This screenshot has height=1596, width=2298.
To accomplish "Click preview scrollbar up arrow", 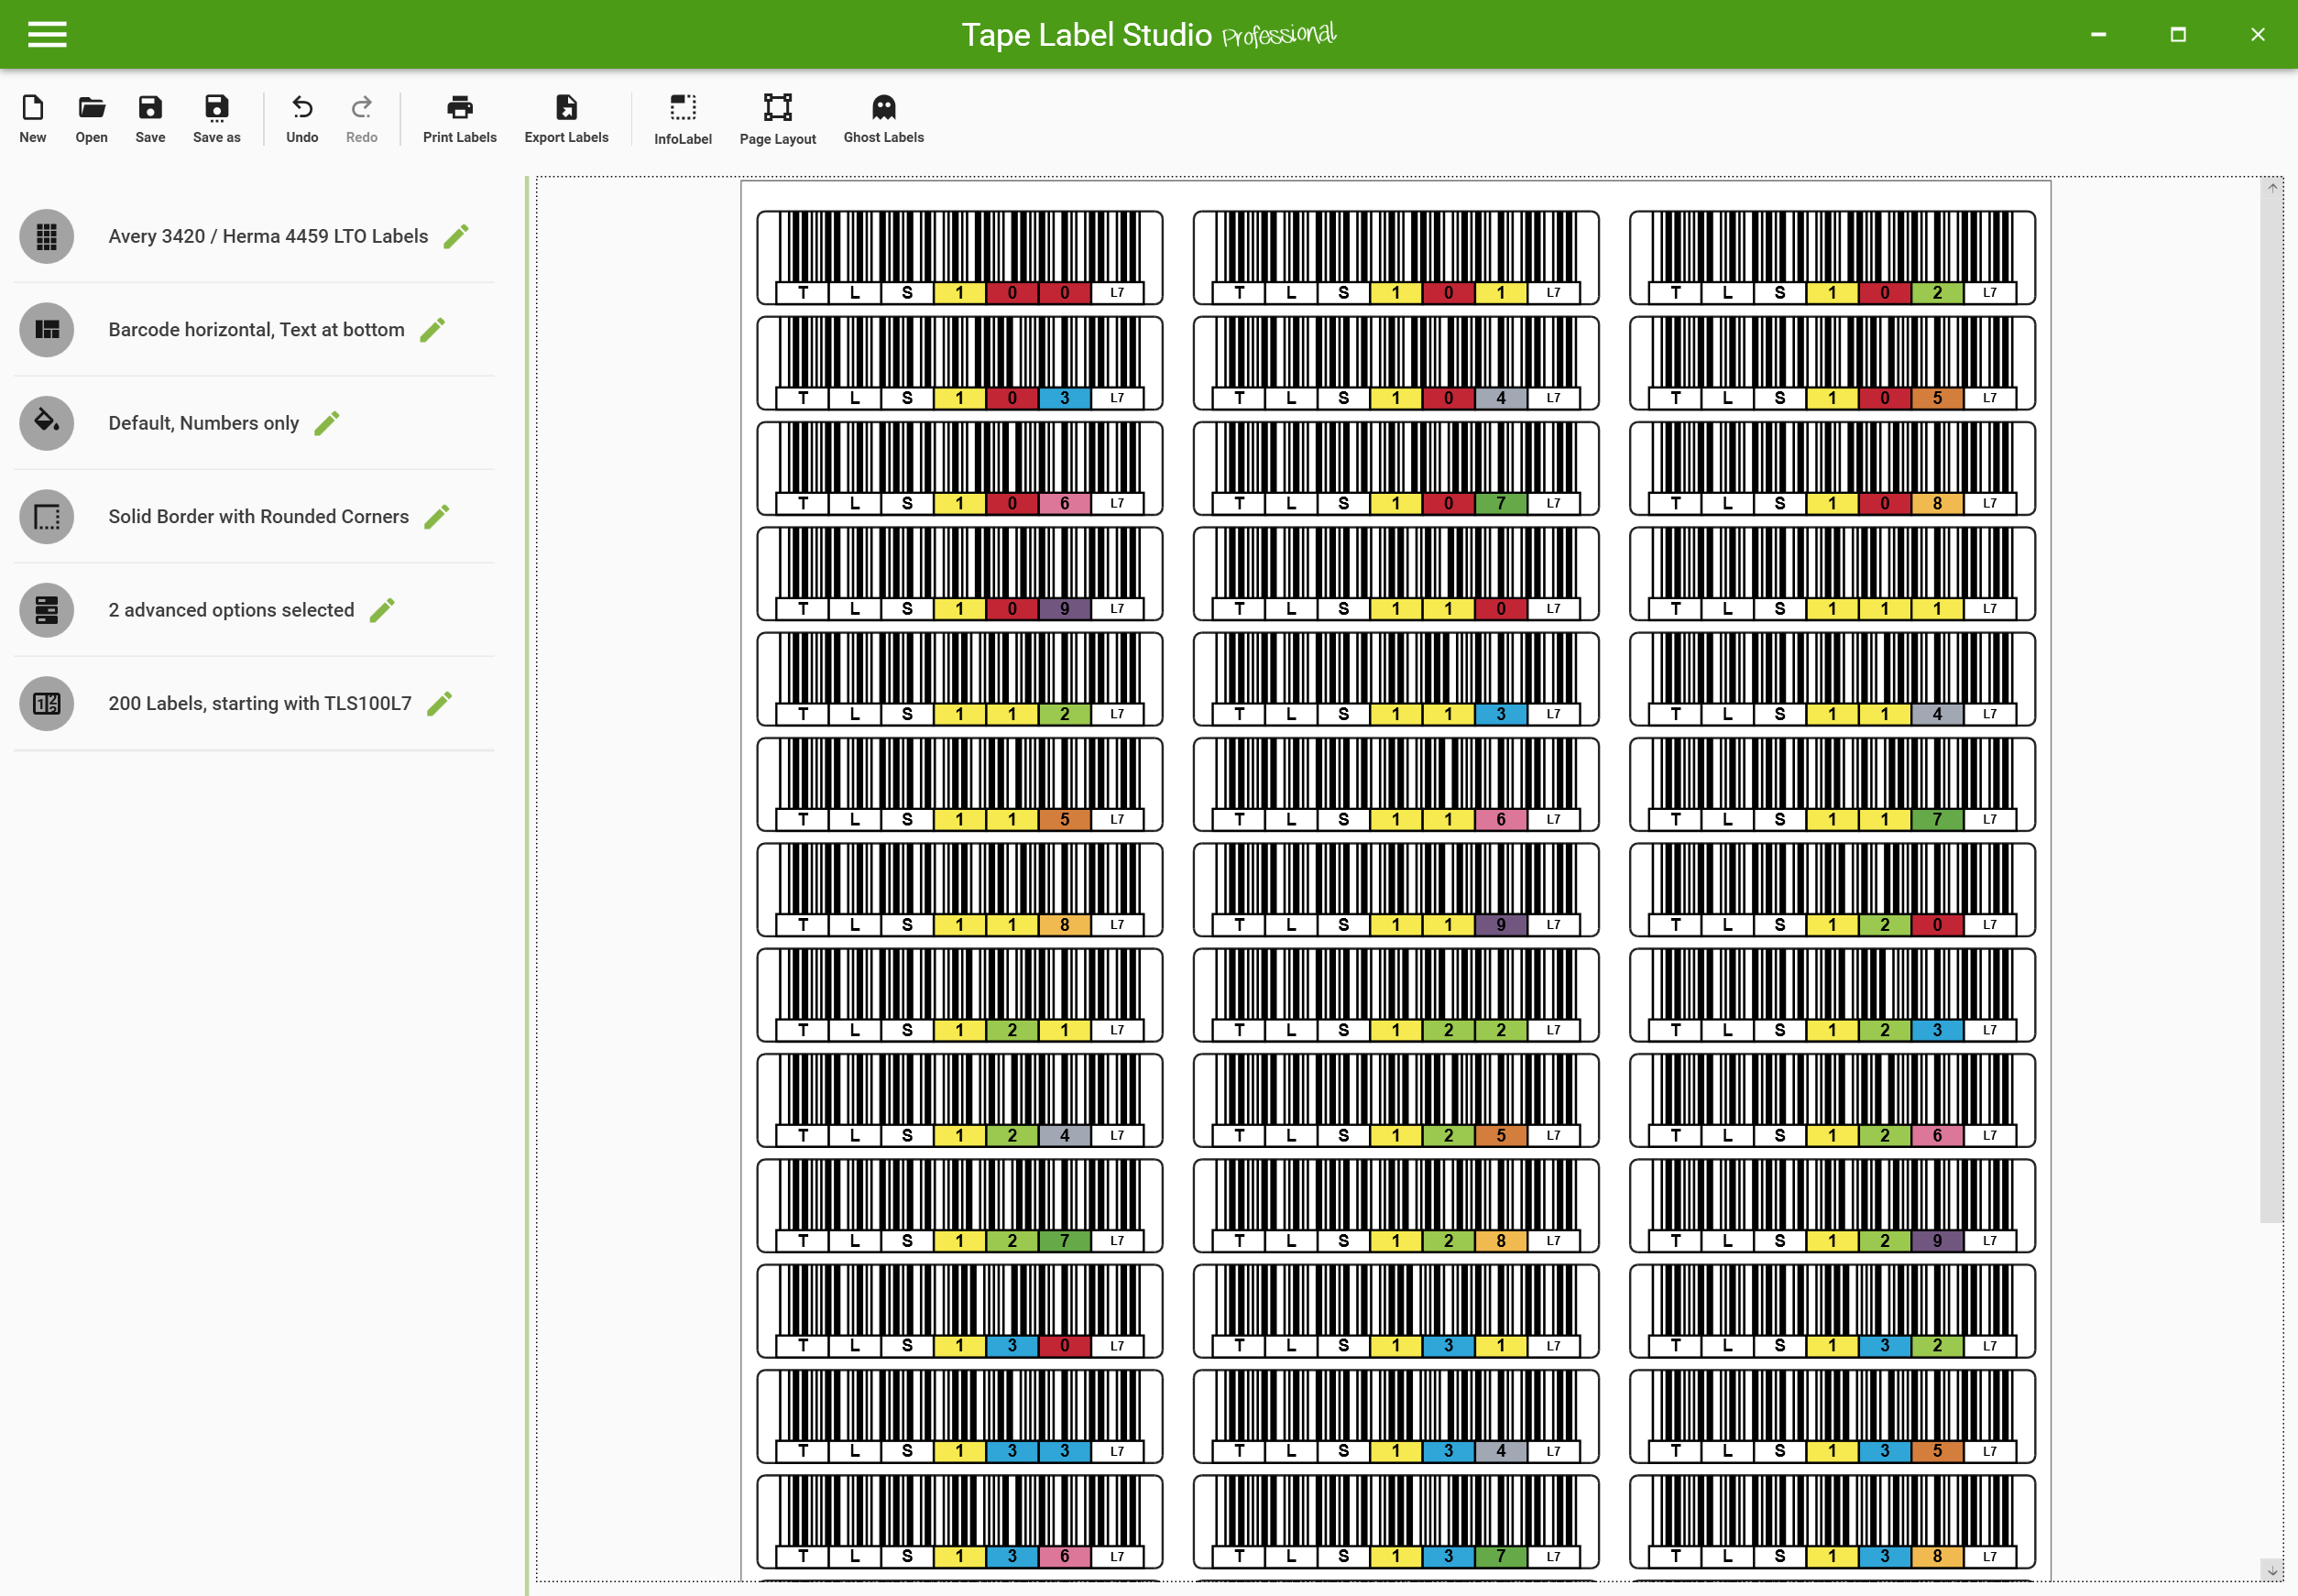I will tap(2272, 187).
